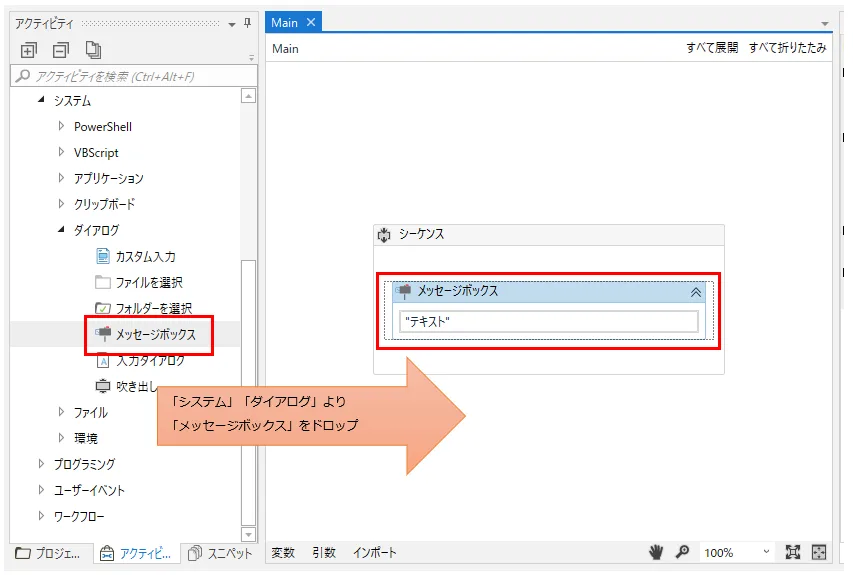Viewport: 853px width, 575px height.
Task: Click the Zoom magnifier icon
Action: coord(682,553)
